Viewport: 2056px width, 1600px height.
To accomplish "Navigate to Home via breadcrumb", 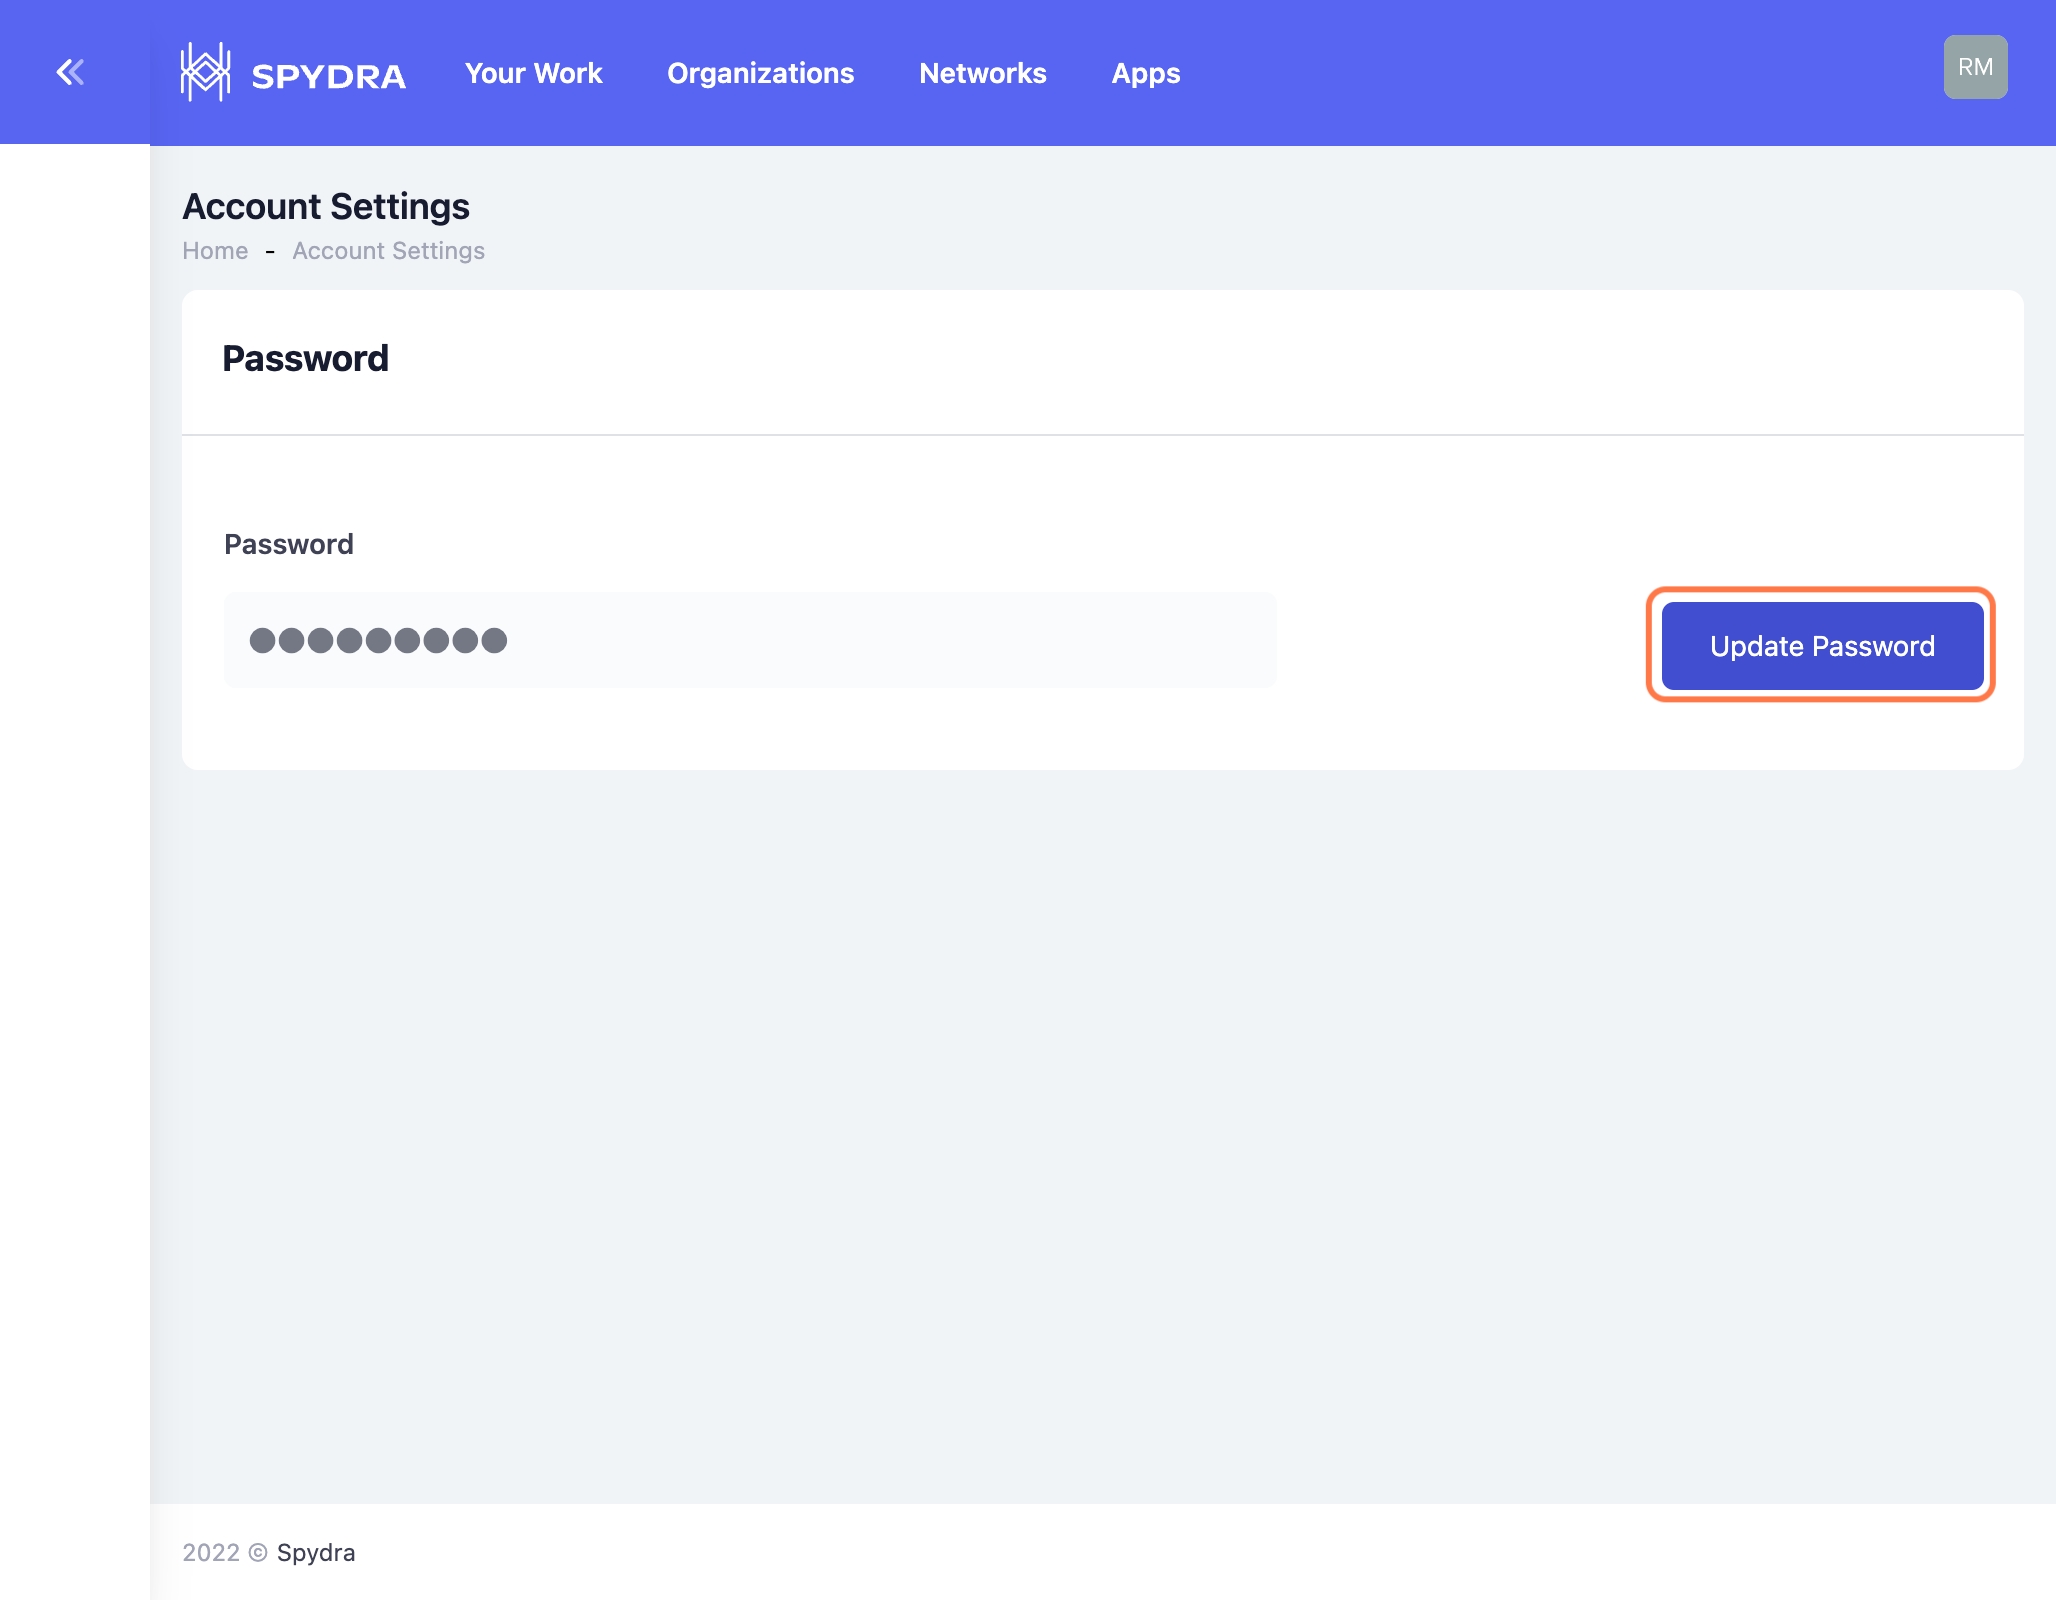I will (x=215, y=251).
